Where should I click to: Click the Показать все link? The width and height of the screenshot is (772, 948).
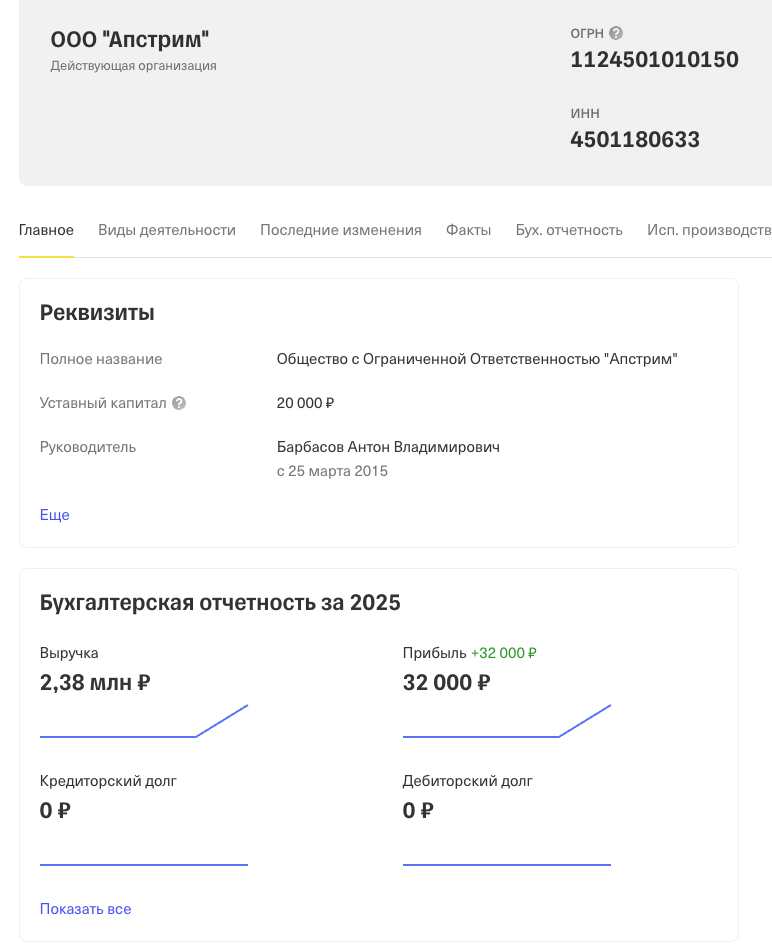tap(85, 909)
